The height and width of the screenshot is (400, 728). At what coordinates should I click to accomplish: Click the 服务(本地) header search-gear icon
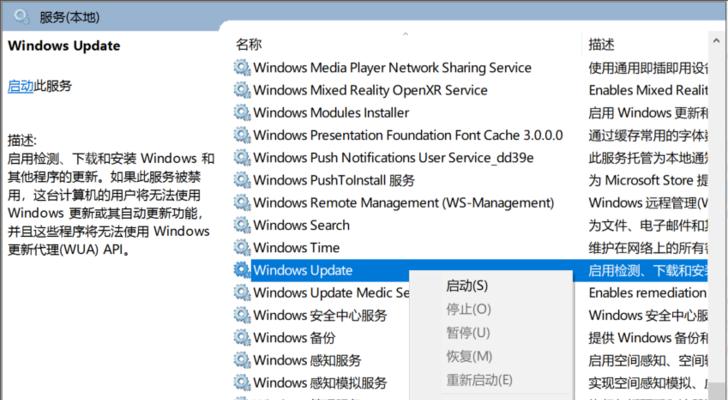pos(21,17)
